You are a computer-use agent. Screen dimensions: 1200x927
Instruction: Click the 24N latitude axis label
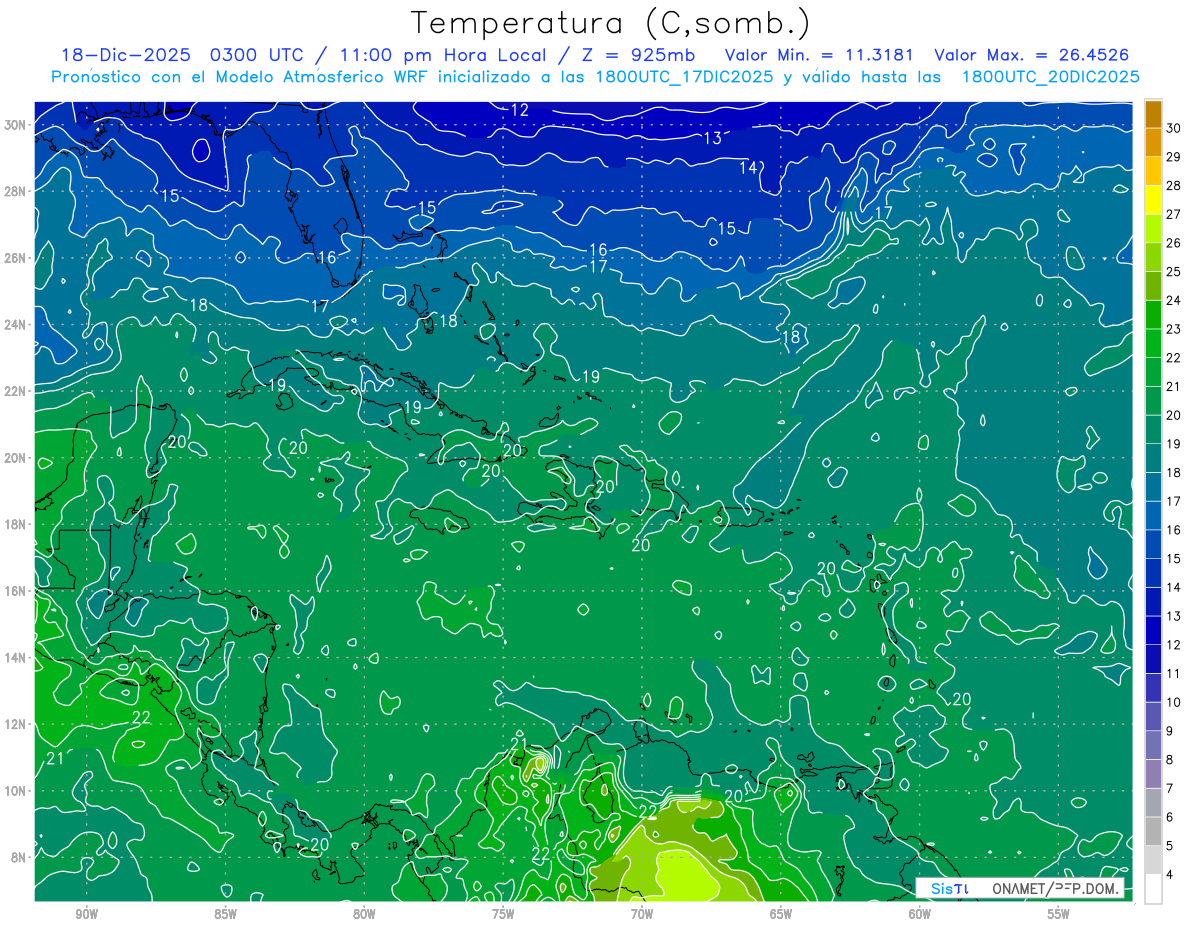click(x=15, y=324)
